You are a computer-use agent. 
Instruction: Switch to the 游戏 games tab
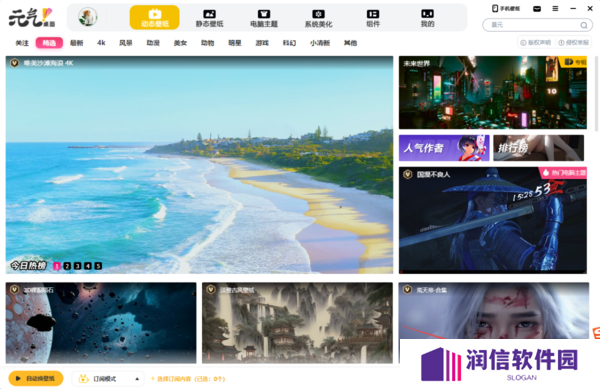click(262, 43)
